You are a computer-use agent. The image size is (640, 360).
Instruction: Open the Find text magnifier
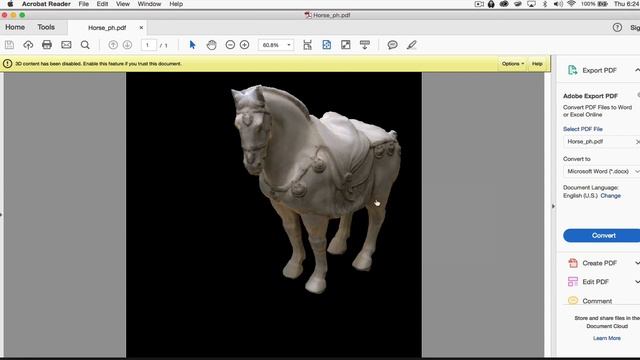pos(85,45)
